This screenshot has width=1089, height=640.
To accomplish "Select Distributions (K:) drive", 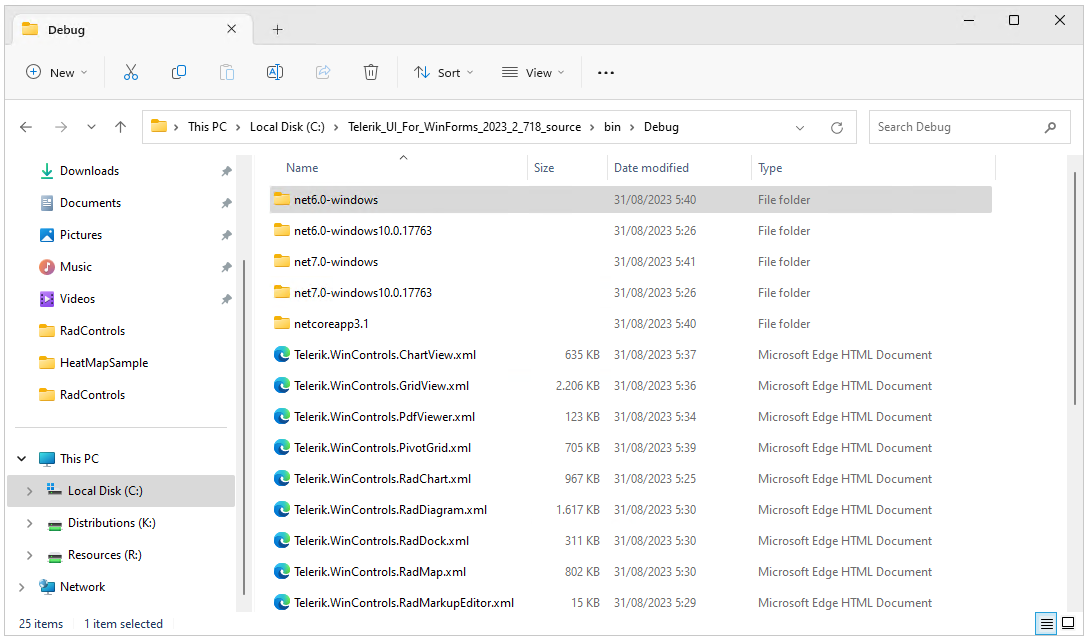I will point(111,523).
